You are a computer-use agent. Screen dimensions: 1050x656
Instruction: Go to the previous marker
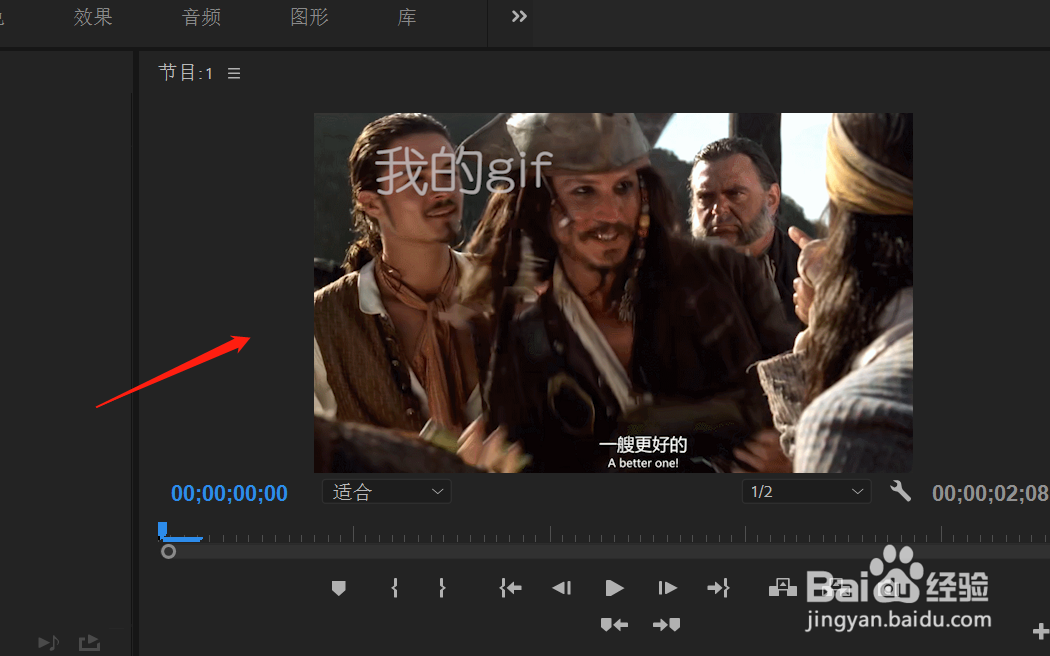point(614,625)
